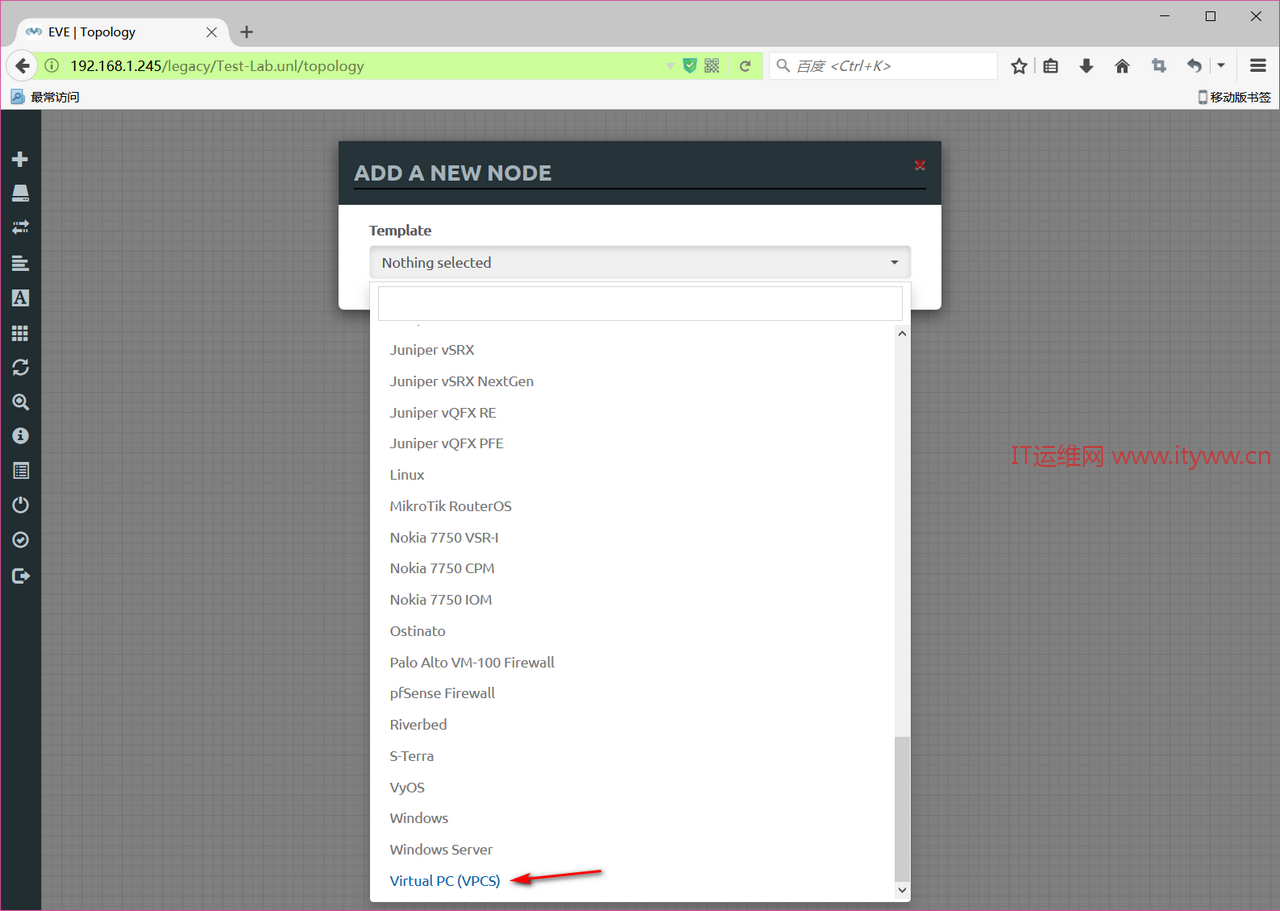Click the QR code icon in address bar
The width and height of the screenshot is (1280, 911).
(x=712, y=66)
